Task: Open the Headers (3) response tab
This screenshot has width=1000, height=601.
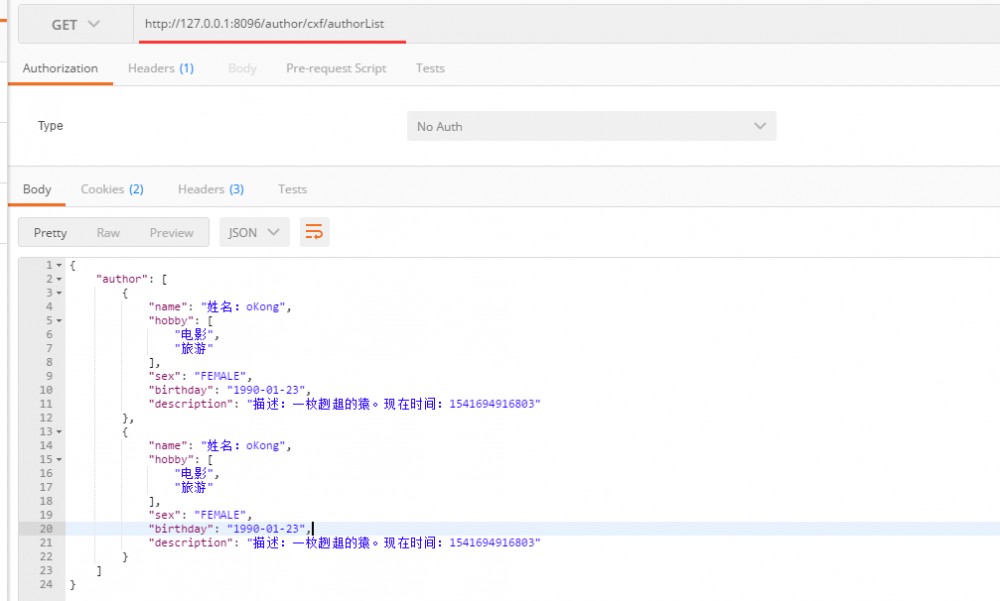Action: [x=210, y=189]
